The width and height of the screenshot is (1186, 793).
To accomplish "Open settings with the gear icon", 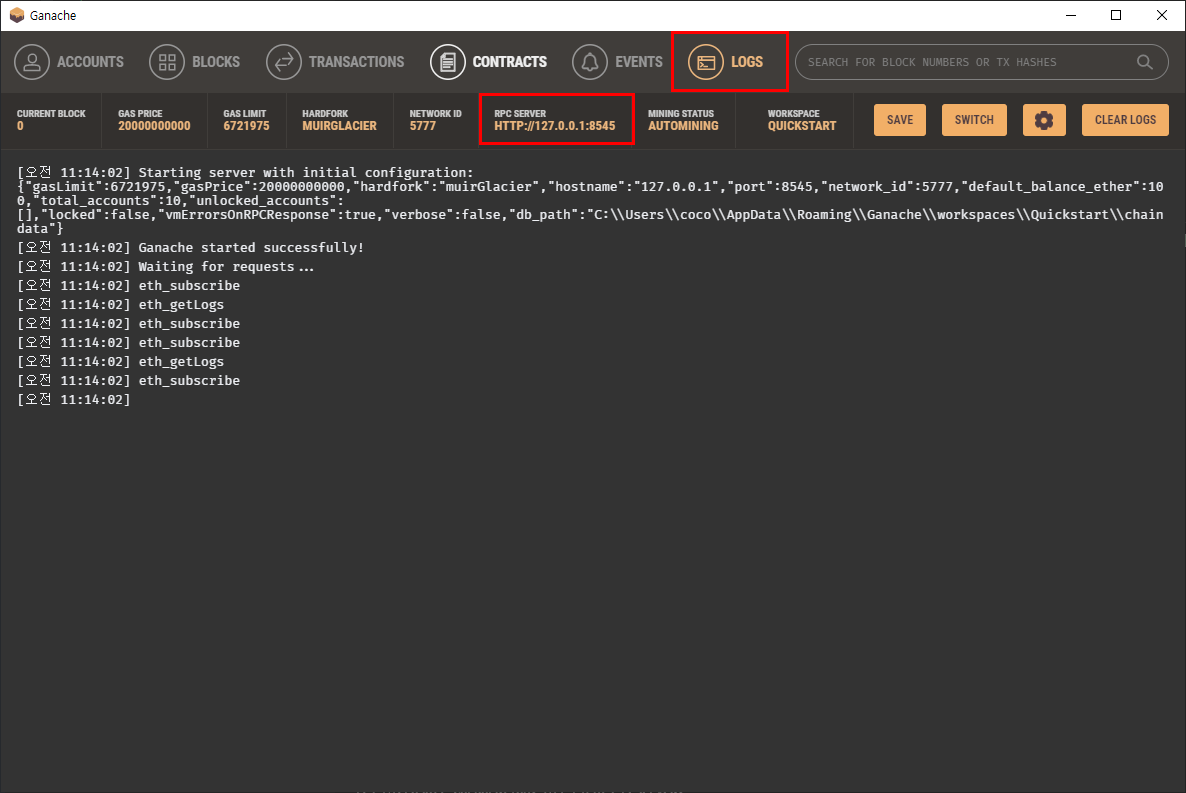I will tap(1044, 120).
